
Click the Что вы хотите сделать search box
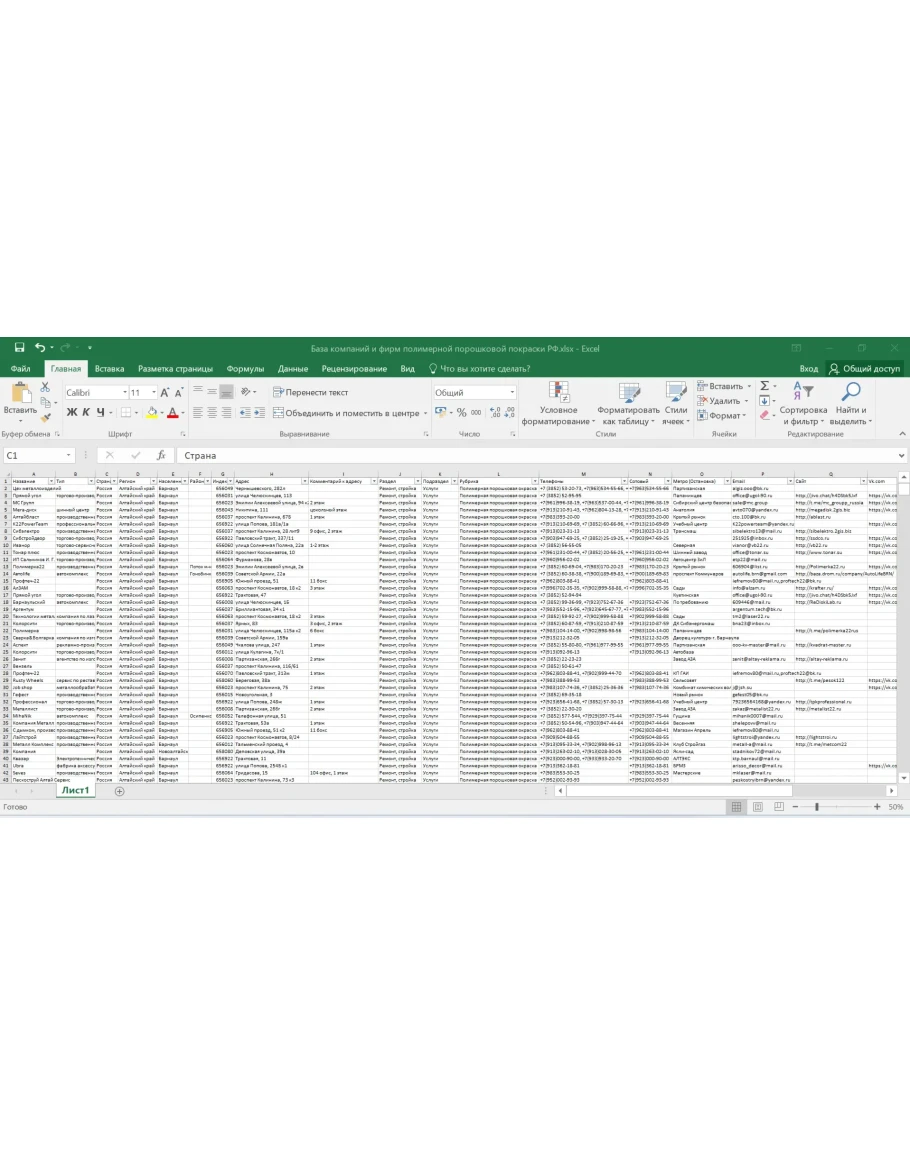(480, 368)
